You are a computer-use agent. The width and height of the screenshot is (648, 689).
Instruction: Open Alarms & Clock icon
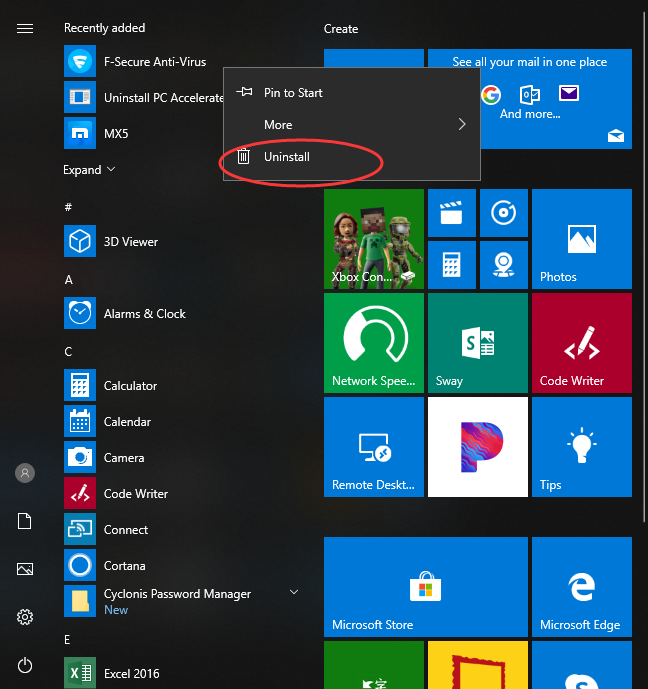[80, 313]
